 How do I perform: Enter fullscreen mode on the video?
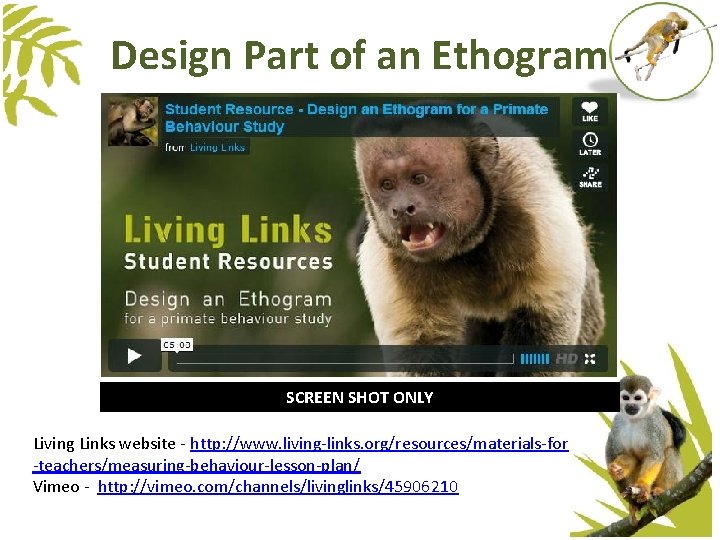coord(591,359)
